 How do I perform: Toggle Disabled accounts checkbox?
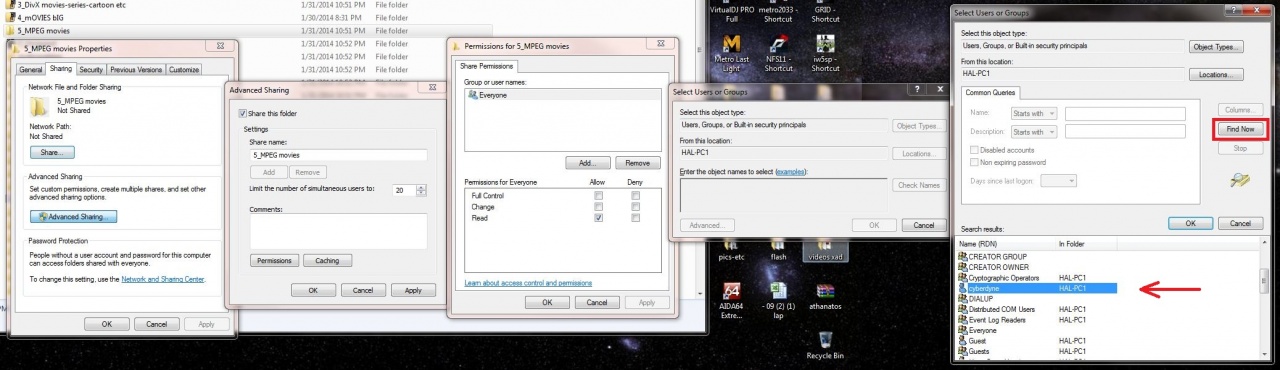point(975,150)
